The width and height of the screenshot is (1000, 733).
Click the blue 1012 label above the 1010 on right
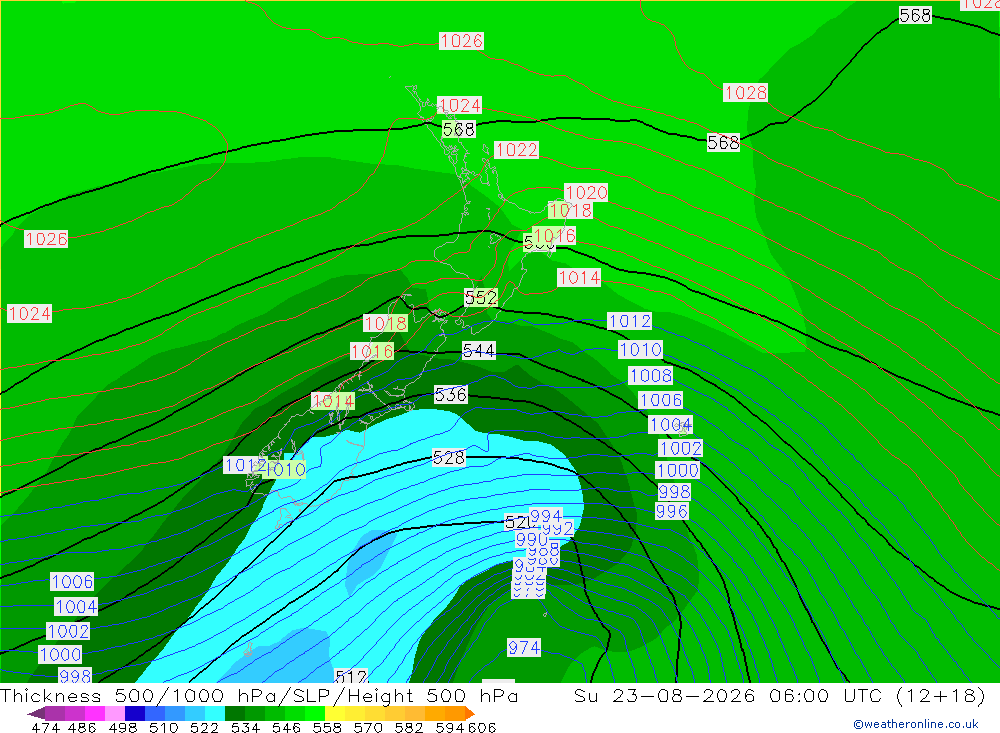[x=629, y=321]
